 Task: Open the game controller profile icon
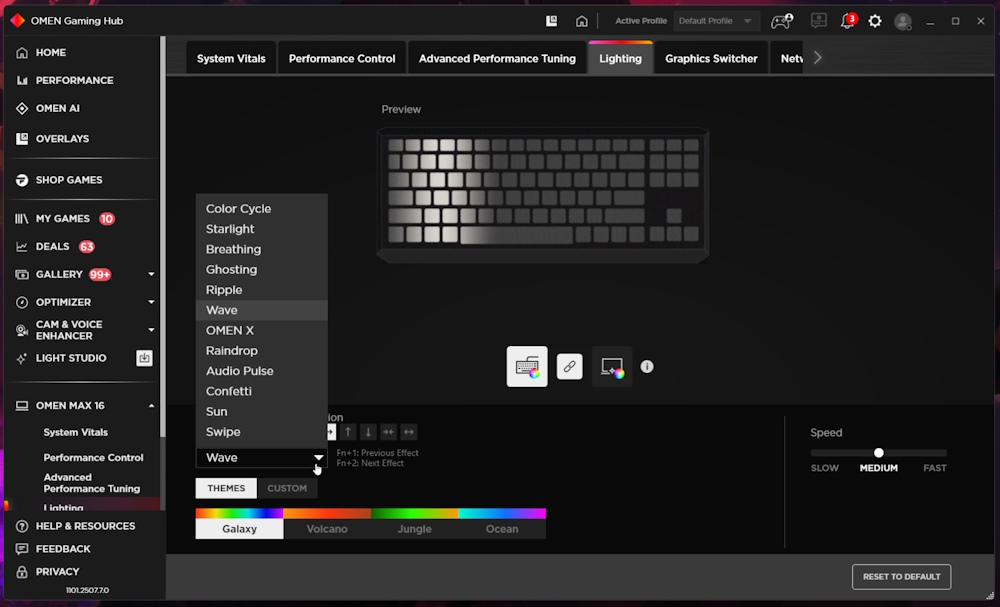(x=781, y=21)
